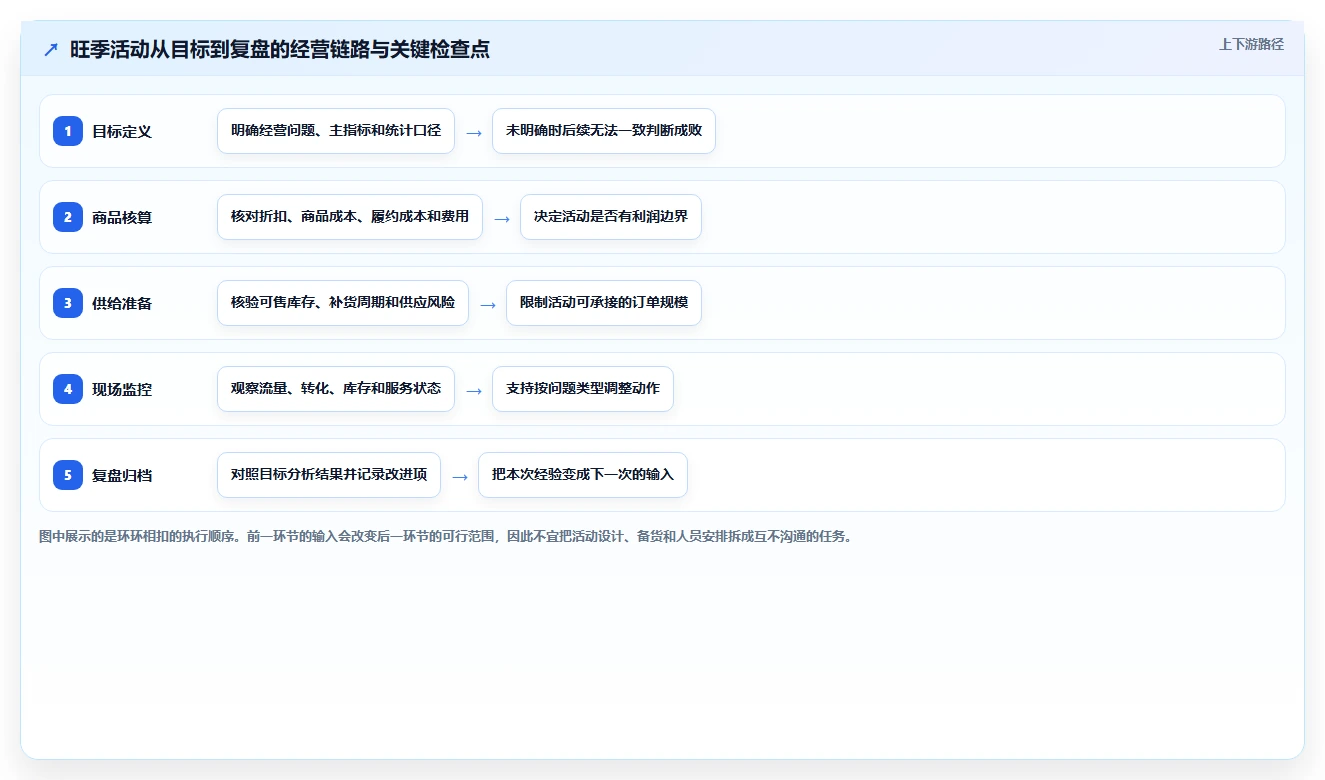Screen dimensions: 1325x780
Task: Click the arrow in the 目标定义 row
Action: [x=474, y=132]
